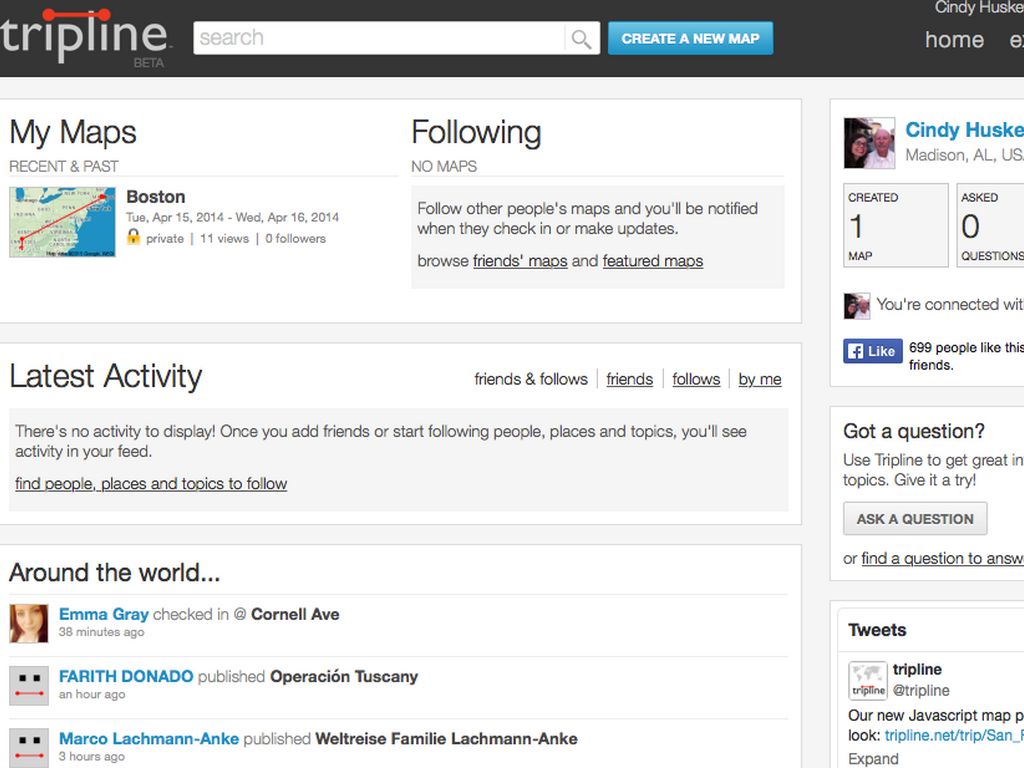Click the Facebook Like button
Screen dimensions: 1024x768
click(872, 351)
